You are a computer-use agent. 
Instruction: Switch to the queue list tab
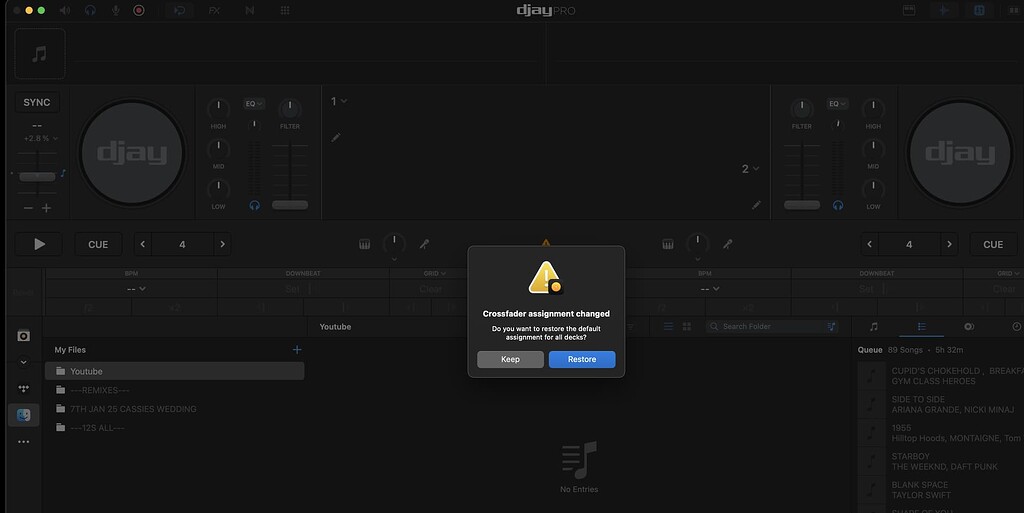pyautogui.click(x=922, y=327)
